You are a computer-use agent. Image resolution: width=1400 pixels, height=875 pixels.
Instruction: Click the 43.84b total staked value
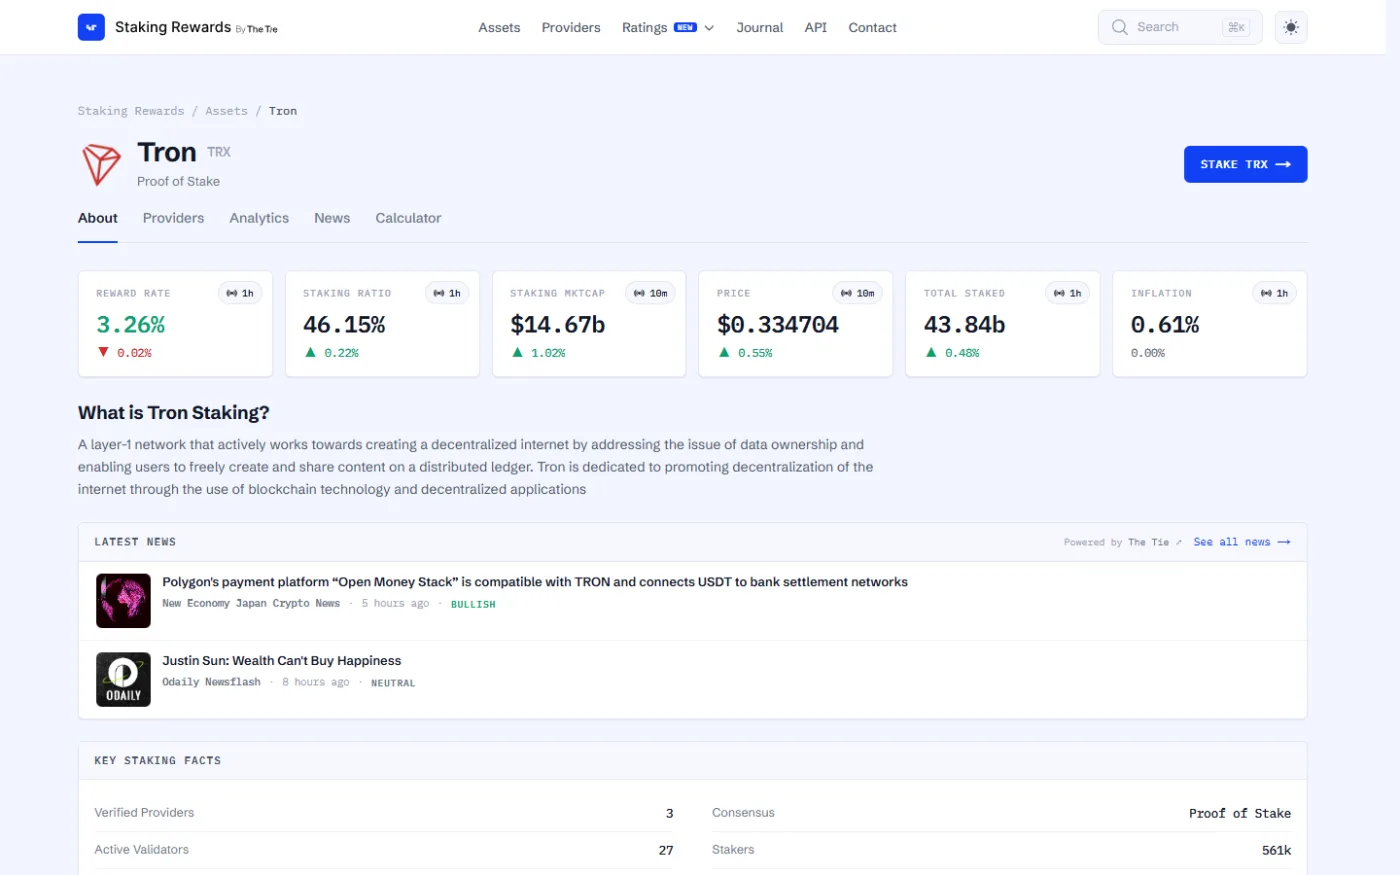965,324
